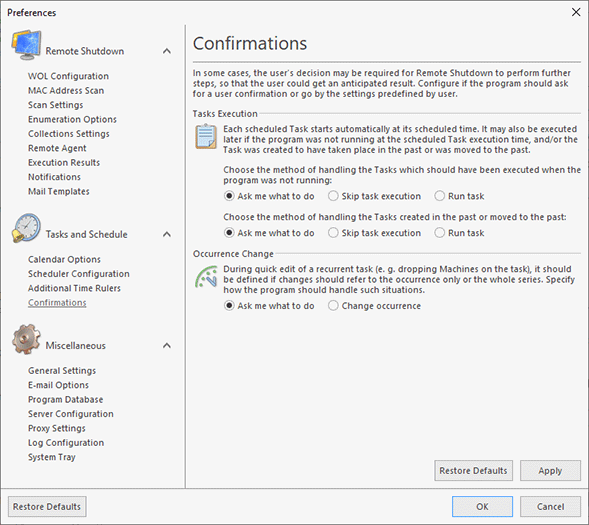Open Enumeration Options page
Image resolution: width=589 pixels, height=525 pixels.
pos(72,119)
